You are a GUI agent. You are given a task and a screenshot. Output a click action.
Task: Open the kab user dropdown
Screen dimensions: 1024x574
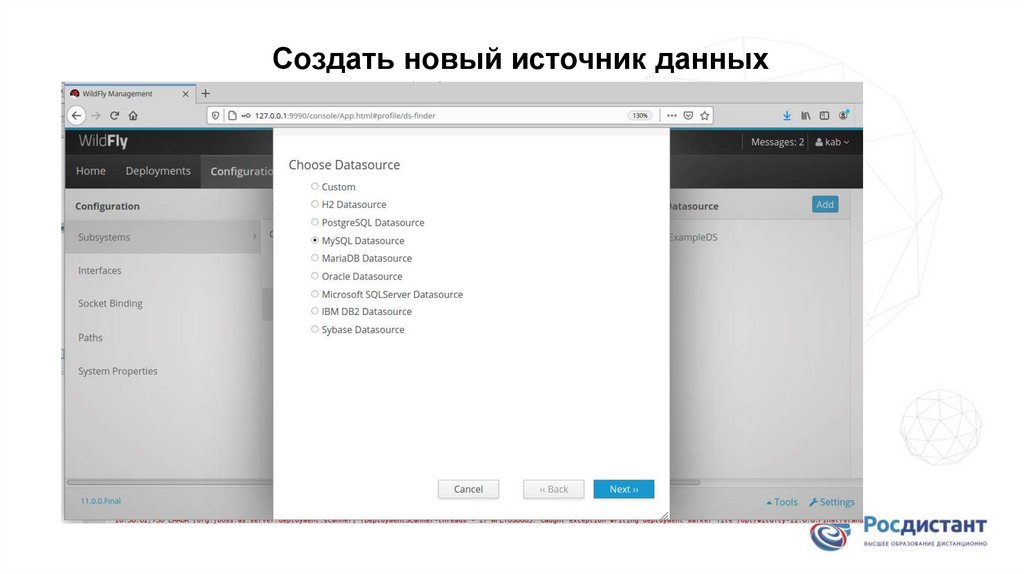coord(832,142)
